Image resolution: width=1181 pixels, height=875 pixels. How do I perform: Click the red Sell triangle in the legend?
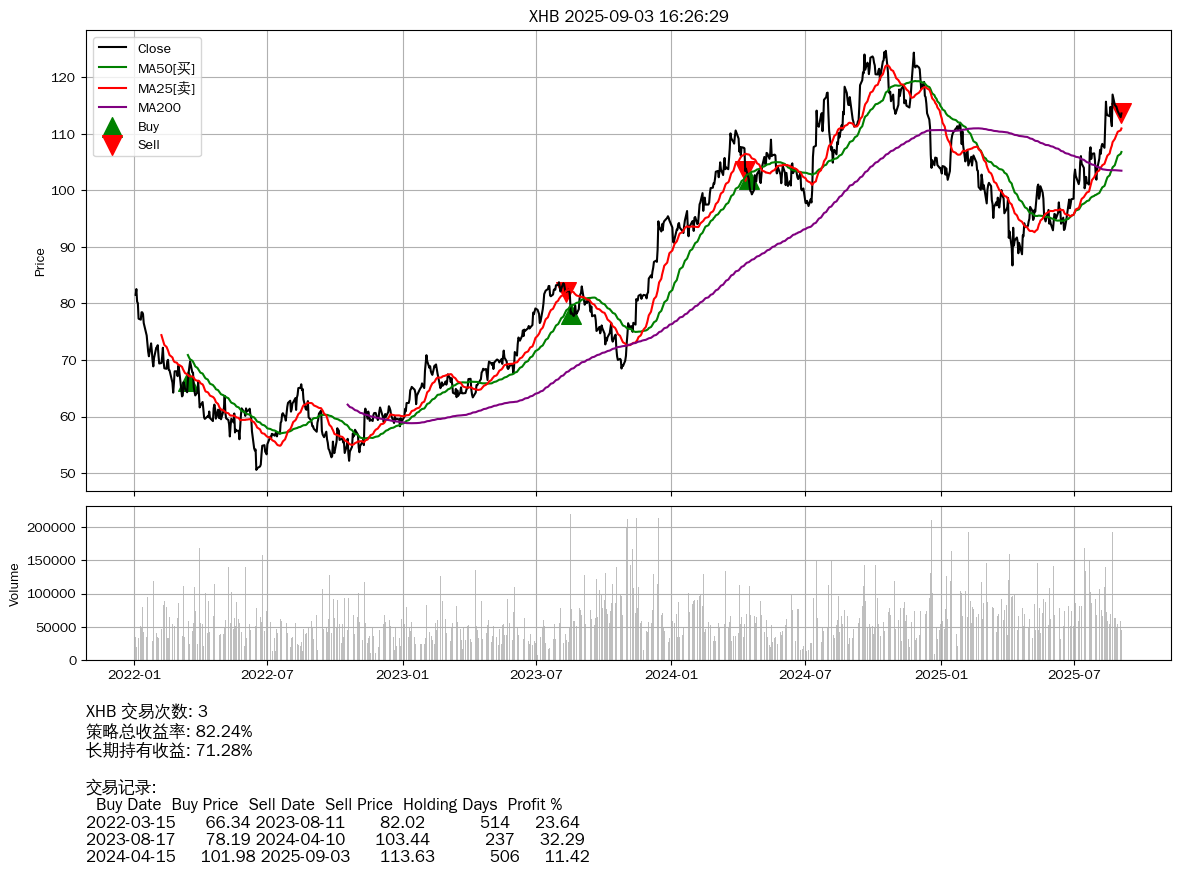point(112,145)
